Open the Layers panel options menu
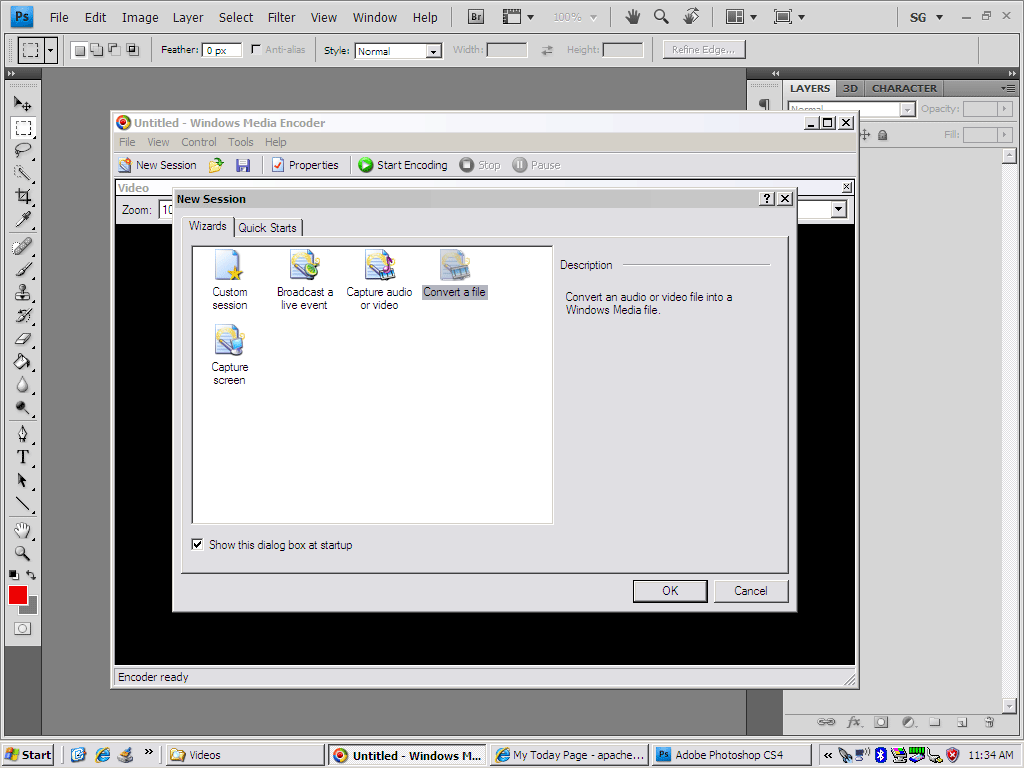Viewport: 1024px width, 768px height. tap(1008, 88)
